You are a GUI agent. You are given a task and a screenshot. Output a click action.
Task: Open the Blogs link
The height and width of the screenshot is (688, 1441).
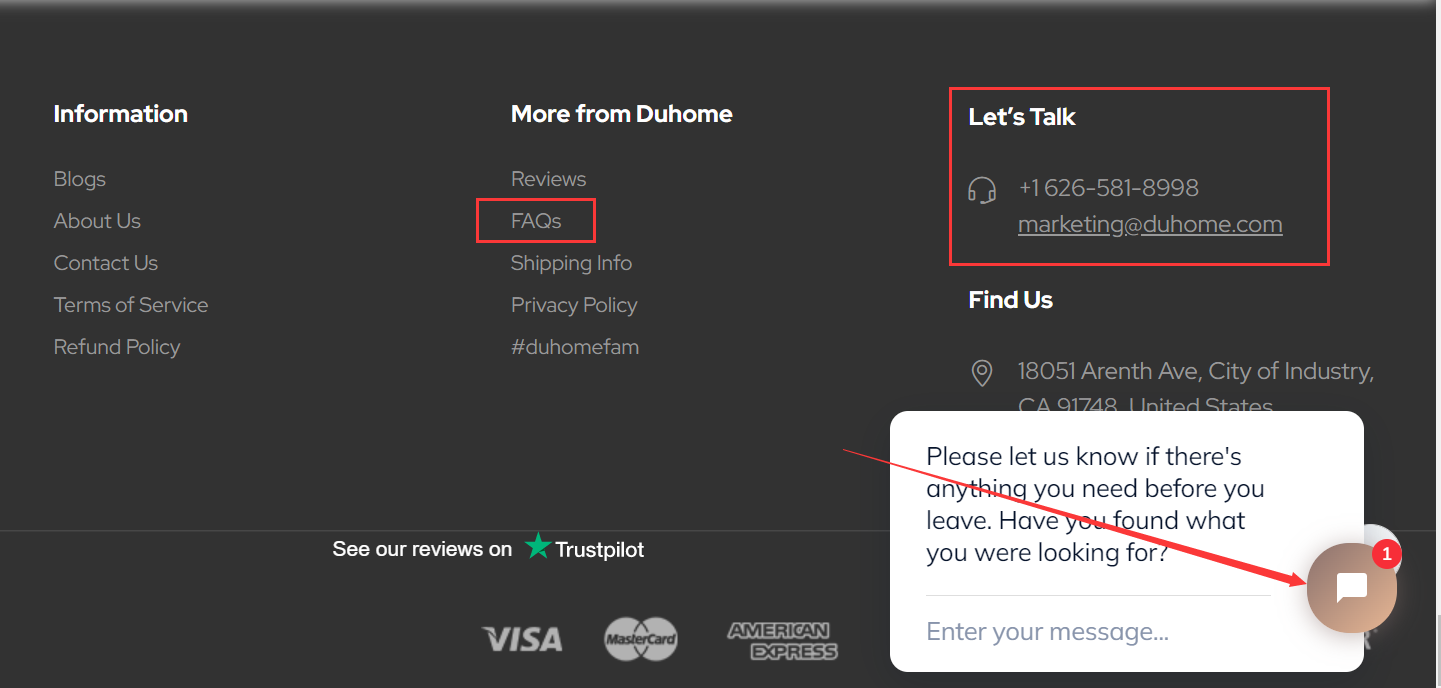click(x=80, y=179)
